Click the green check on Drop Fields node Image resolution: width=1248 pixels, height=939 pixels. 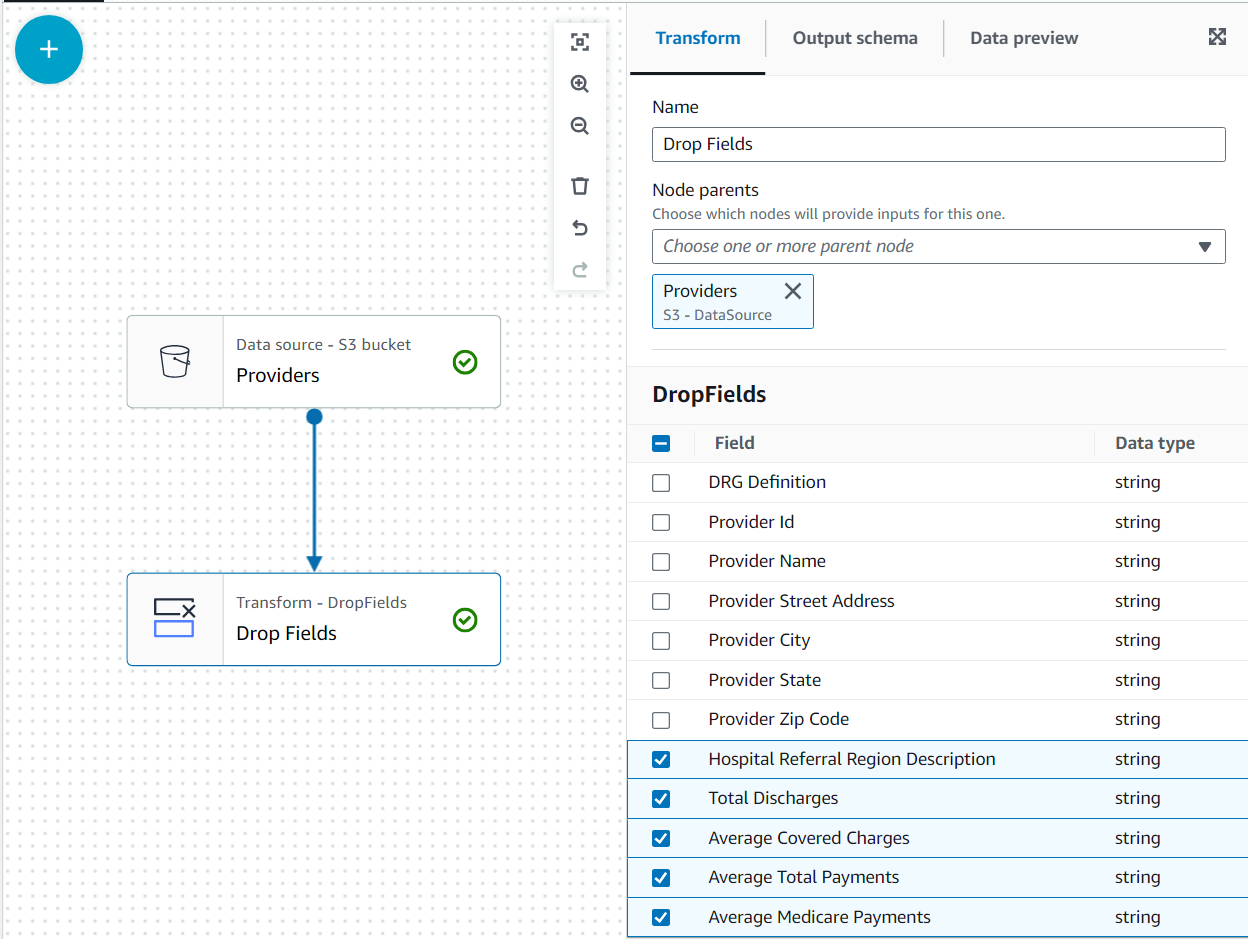[465, 620]
